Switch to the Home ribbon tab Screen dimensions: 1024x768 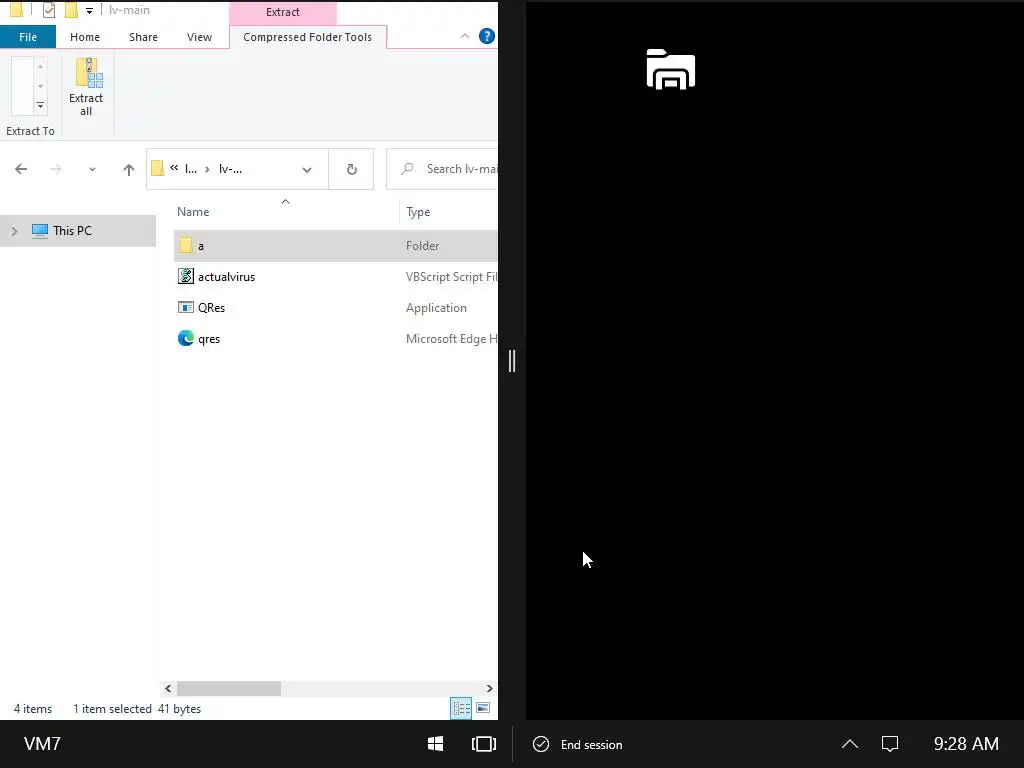click(85, 37)
